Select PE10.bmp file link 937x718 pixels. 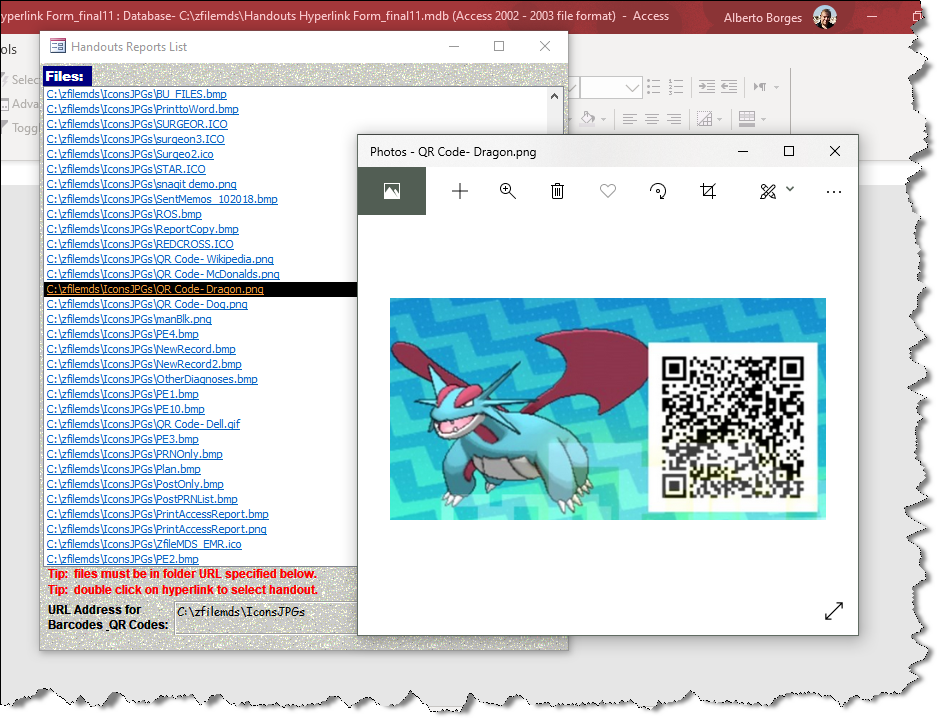pyautogui.click(x=125, y=409)
